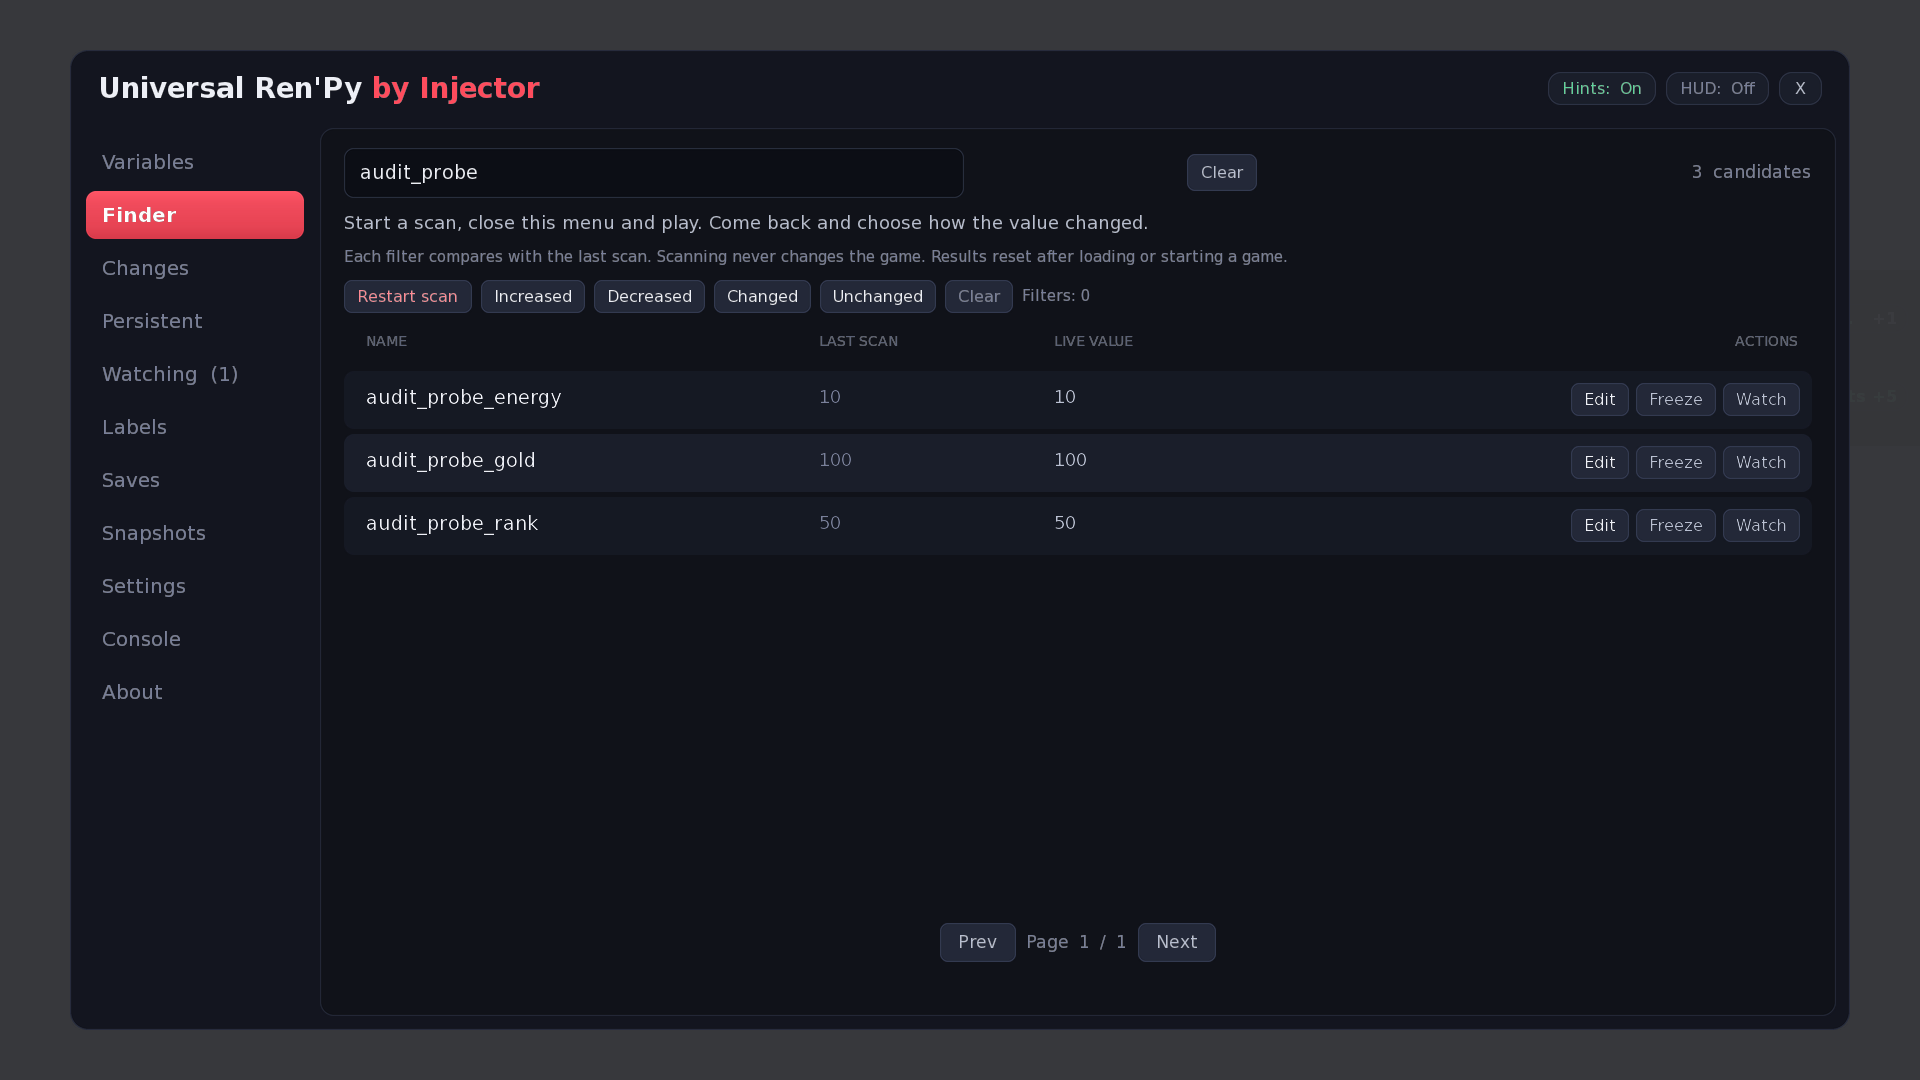The height and width of the screenshot is (1080, 1920).
Task: Watch audit_probe_rank
Action: (x=1761, y=526)
